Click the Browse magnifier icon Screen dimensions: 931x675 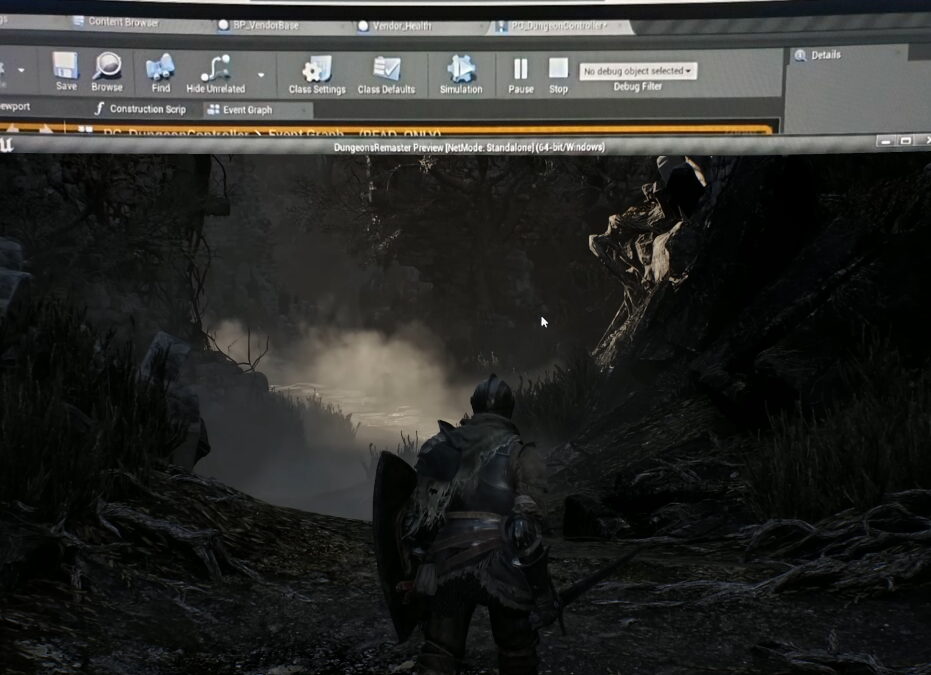pos(107,72)
